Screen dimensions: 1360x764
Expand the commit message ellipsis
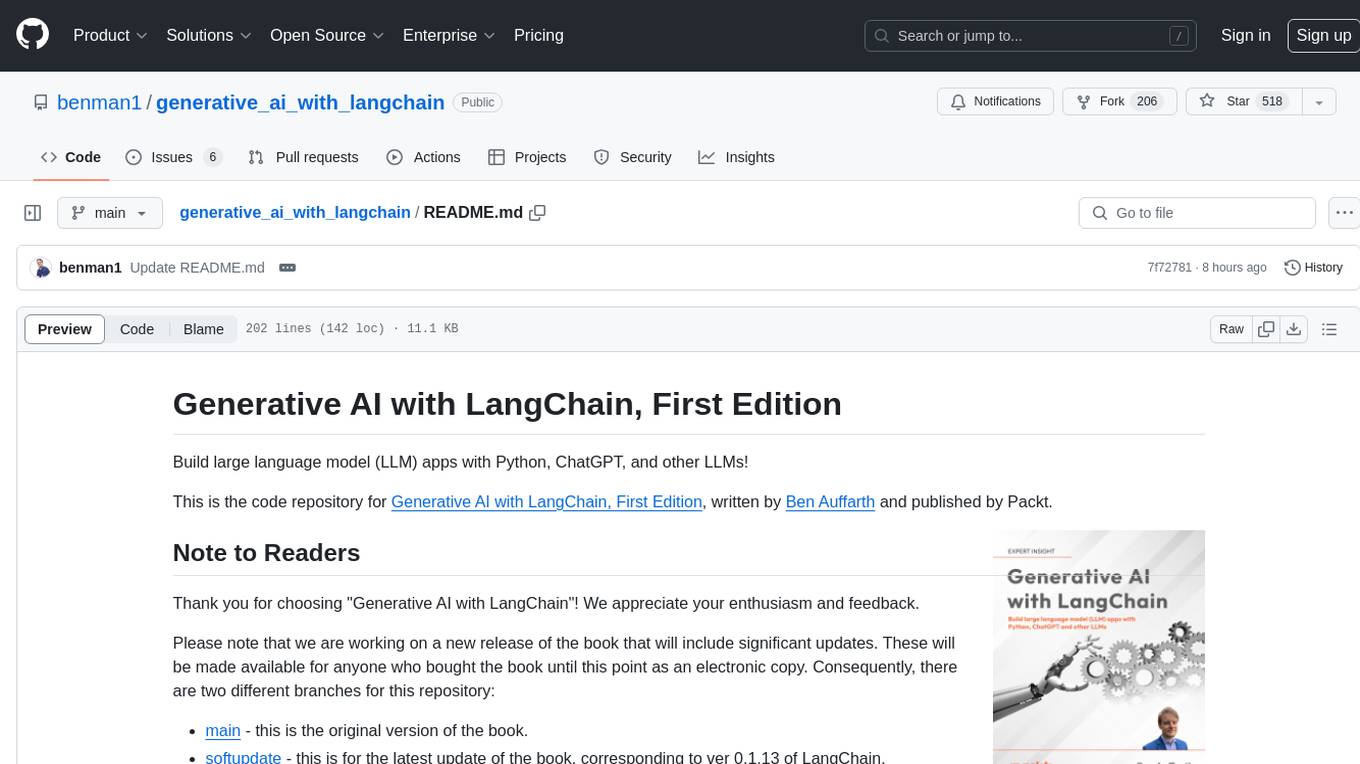pos(287,268)
